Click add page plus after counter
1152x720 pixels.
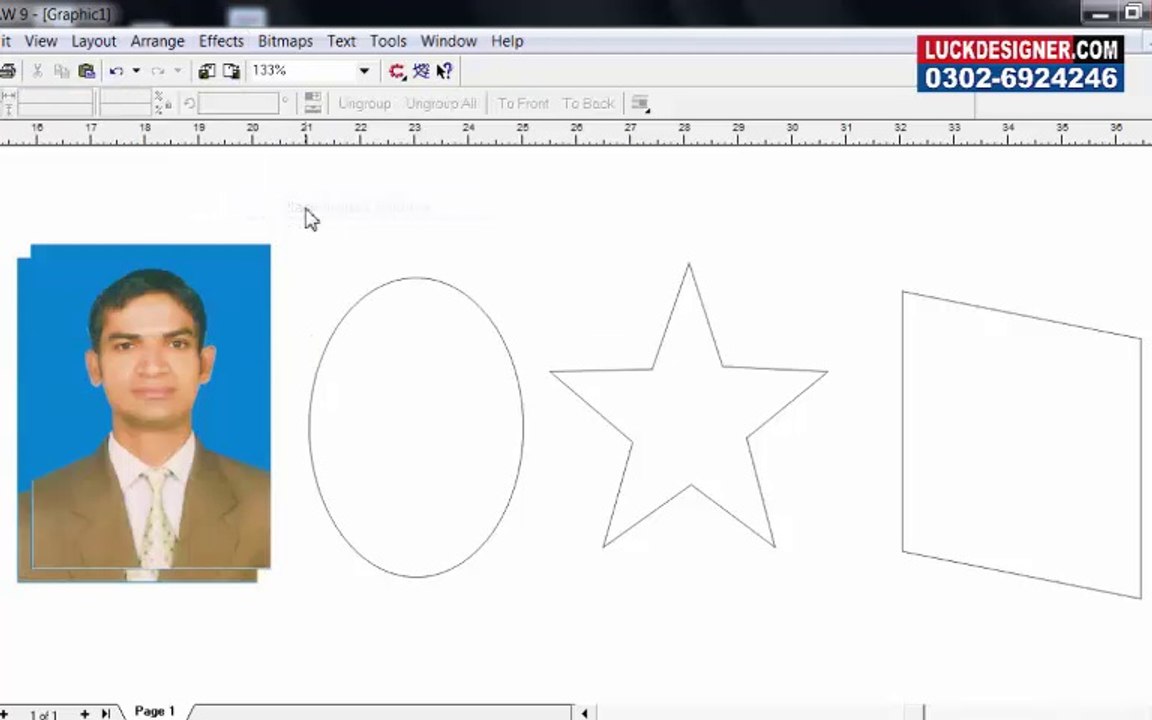click(x=84, y=713)
